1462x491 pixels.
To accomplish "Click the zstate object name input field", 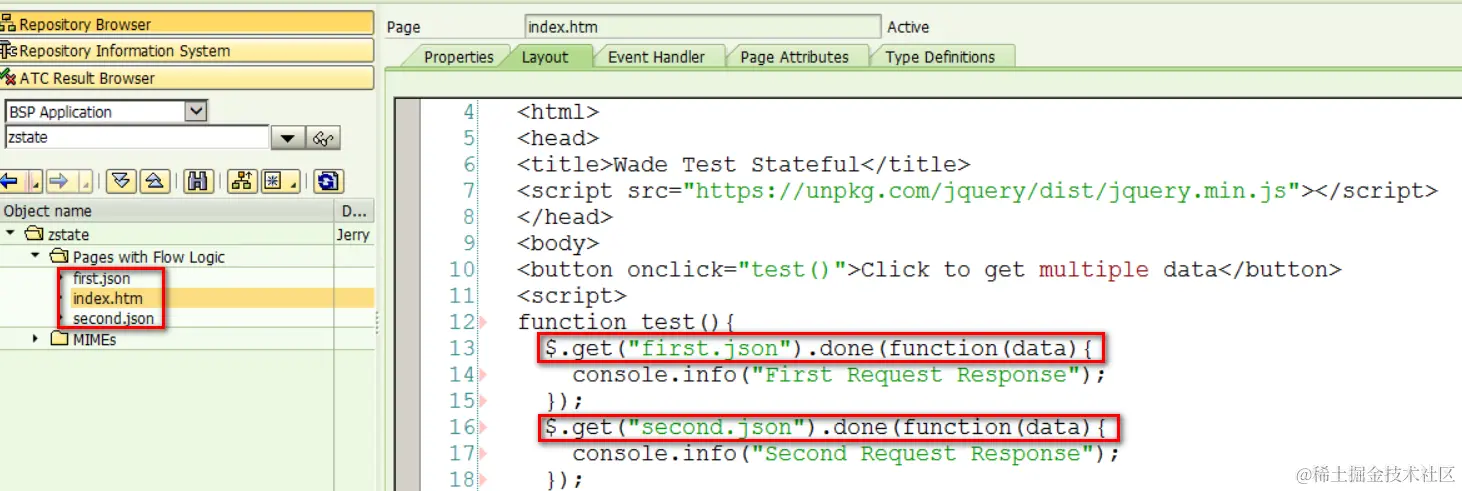I will 137,137.
